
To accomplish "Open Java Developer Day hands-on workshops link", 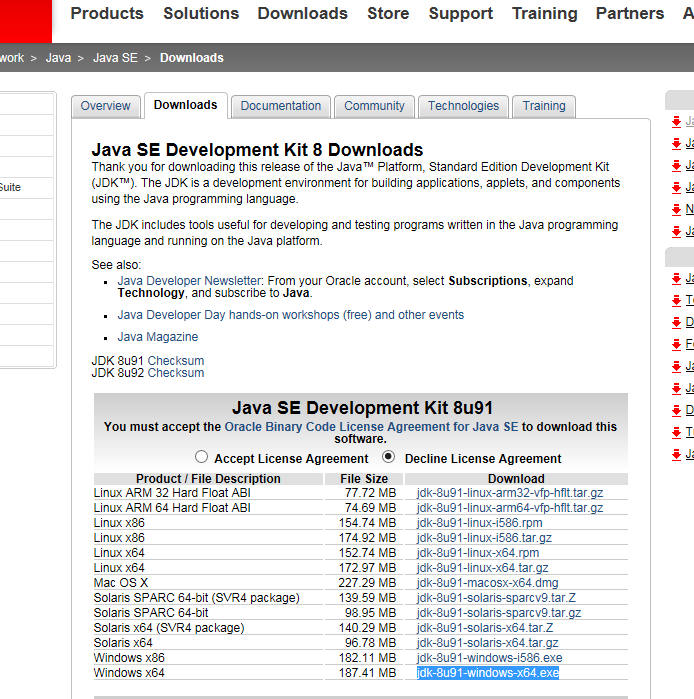I will click(x=291, y=315).
